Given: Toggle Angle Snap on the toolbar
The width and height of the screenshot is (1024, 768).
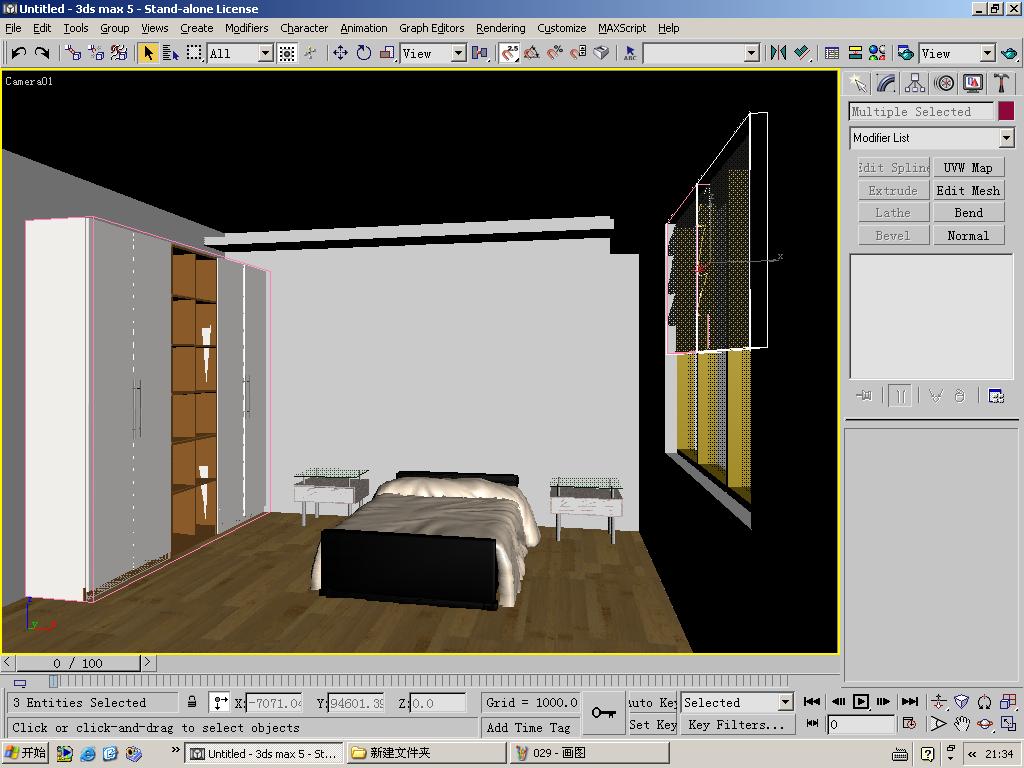Looking at the screenshot, I should [x=532, y=53].
